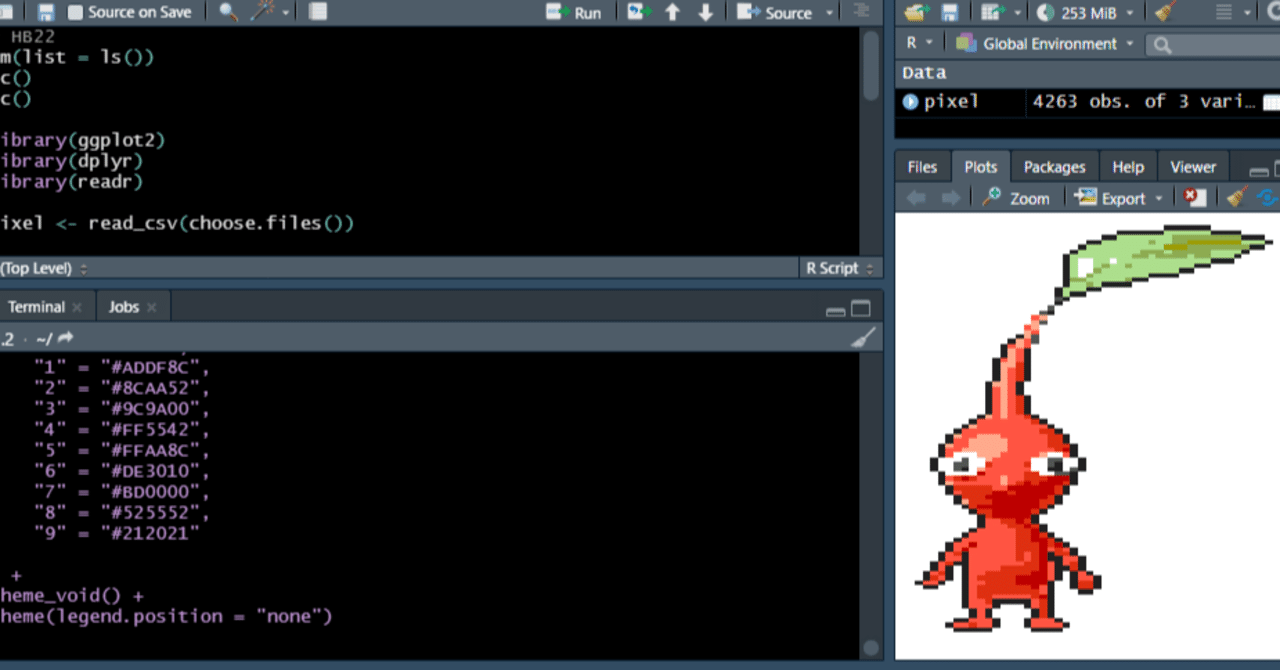Open the Export plot dropdown
The height and width of the screenshot is (670, 1280).
click(1119, 197)
